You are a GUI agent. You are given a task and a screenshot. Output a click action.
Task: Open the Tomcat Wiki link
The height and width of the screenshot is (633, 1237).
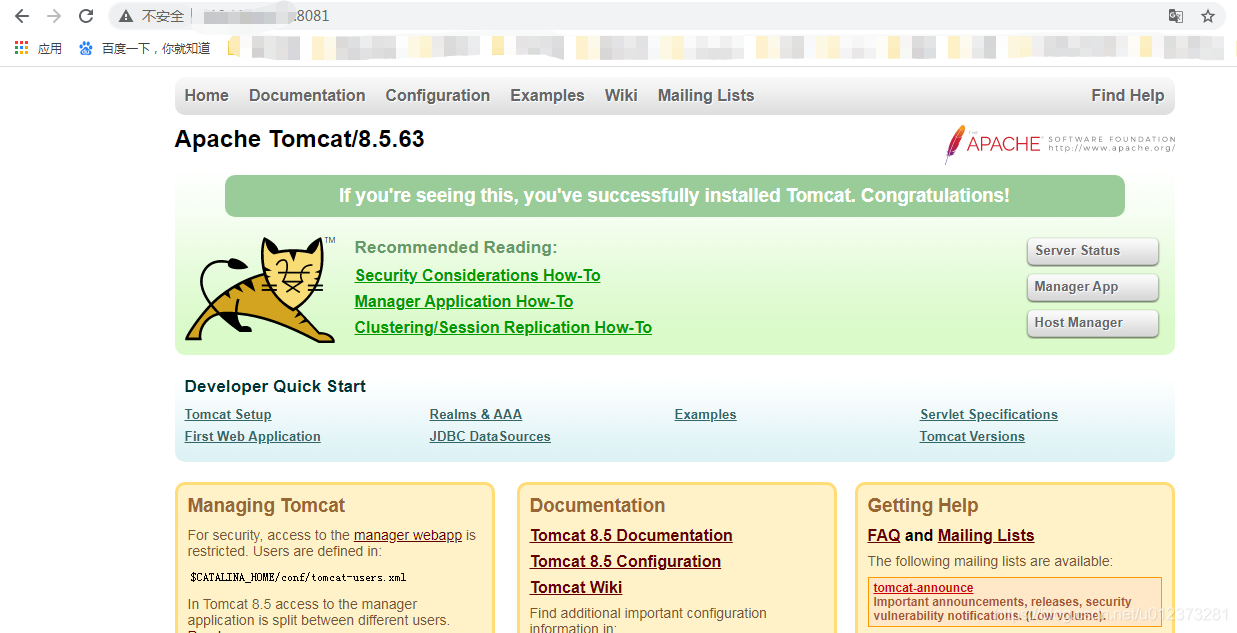pos(576,588)
